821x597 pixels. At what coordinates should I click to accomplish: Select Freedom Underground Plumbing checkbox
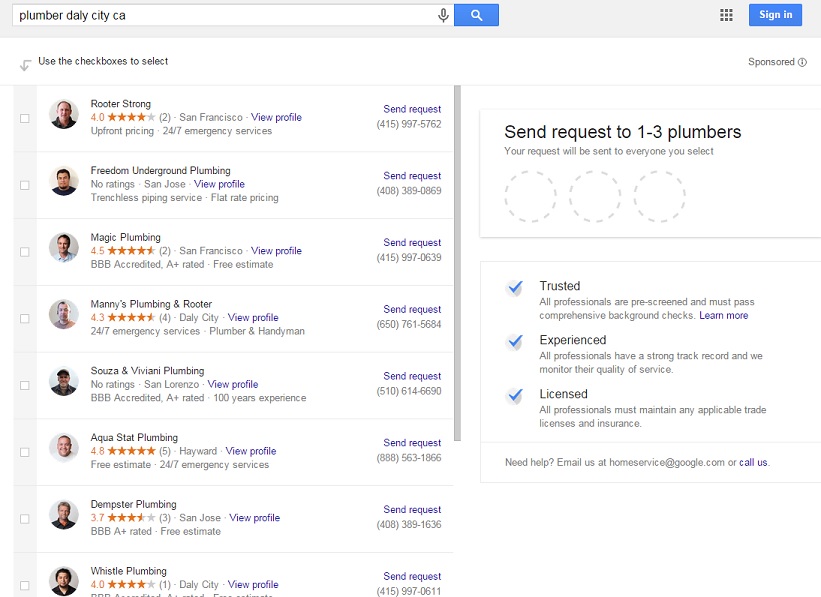(25, 185)
